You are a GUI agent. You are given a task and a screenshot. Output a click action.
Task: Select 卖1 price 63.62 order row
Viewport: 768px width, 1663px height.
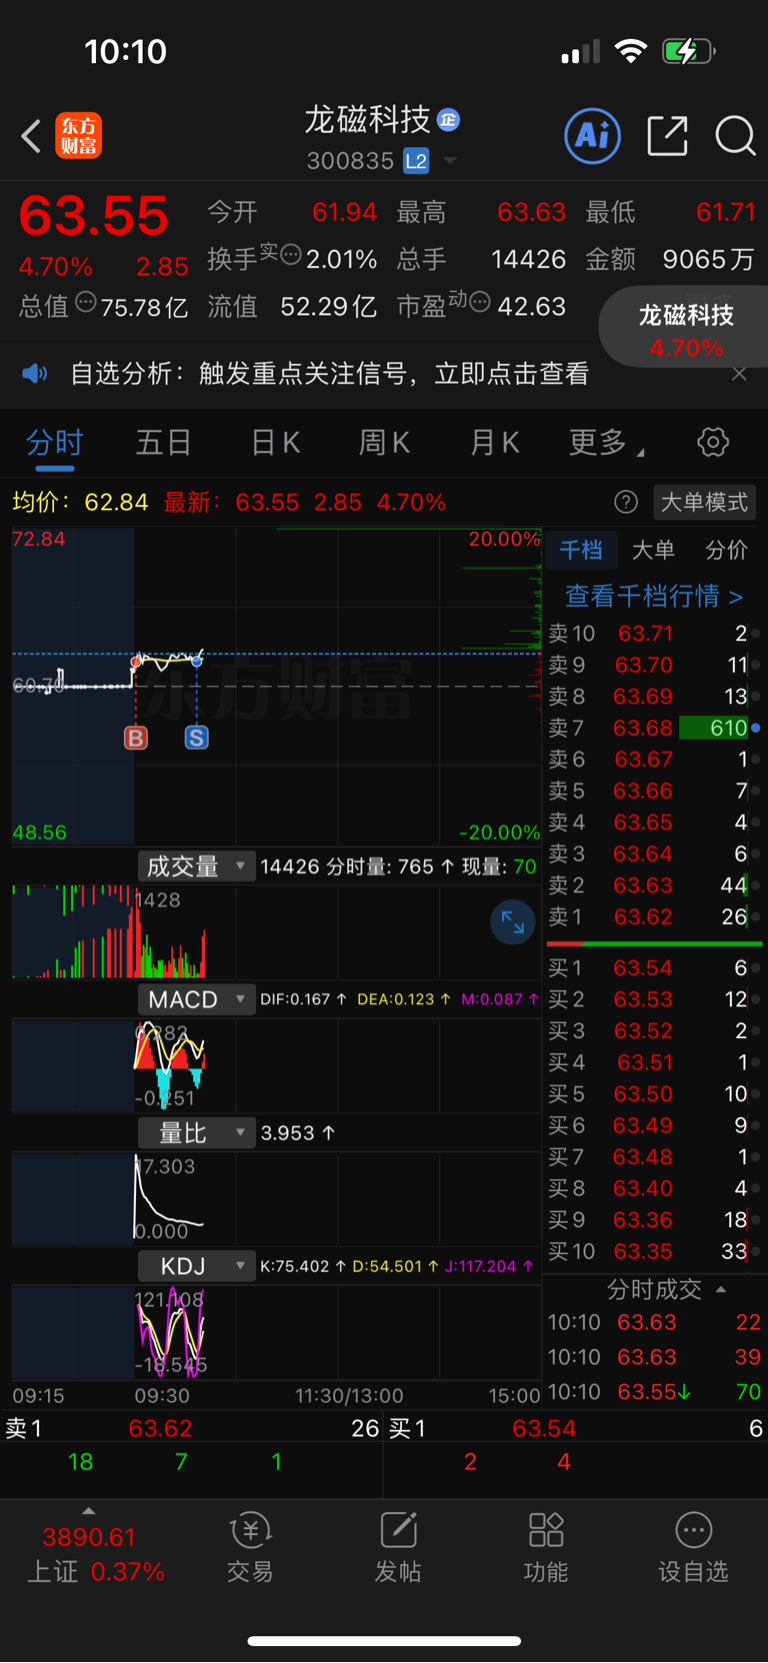(654, 917)
